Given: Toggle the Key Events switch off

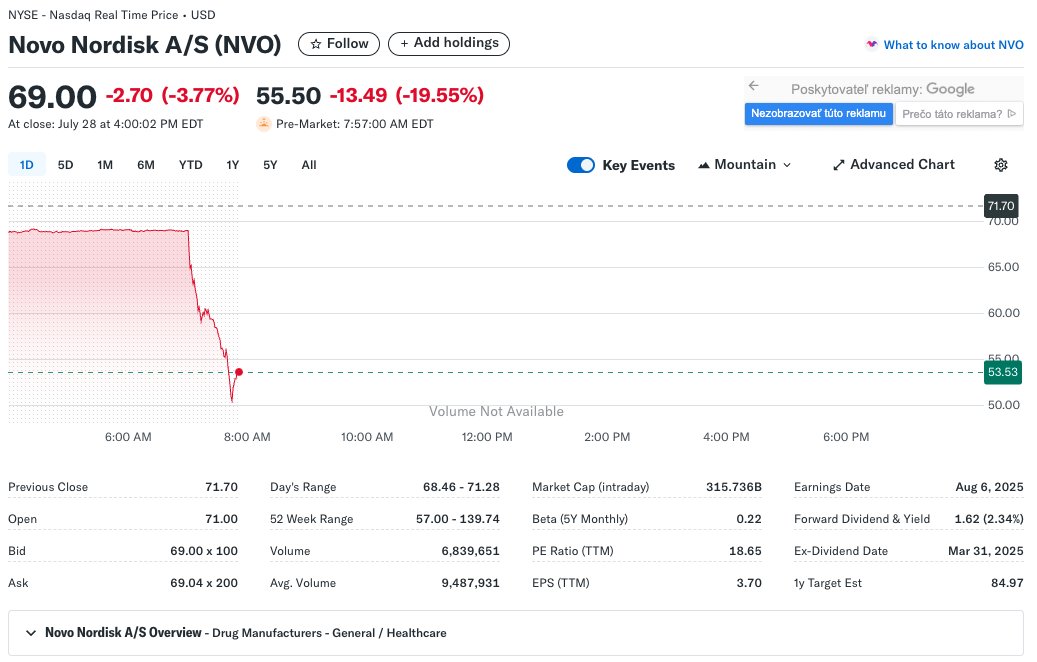Looking at the screenshot, I should tap(581, 165).
